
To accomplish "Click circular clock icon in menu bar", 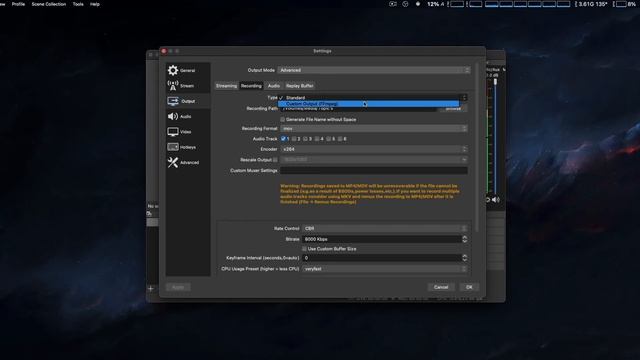I will click(x=405, y=4).
